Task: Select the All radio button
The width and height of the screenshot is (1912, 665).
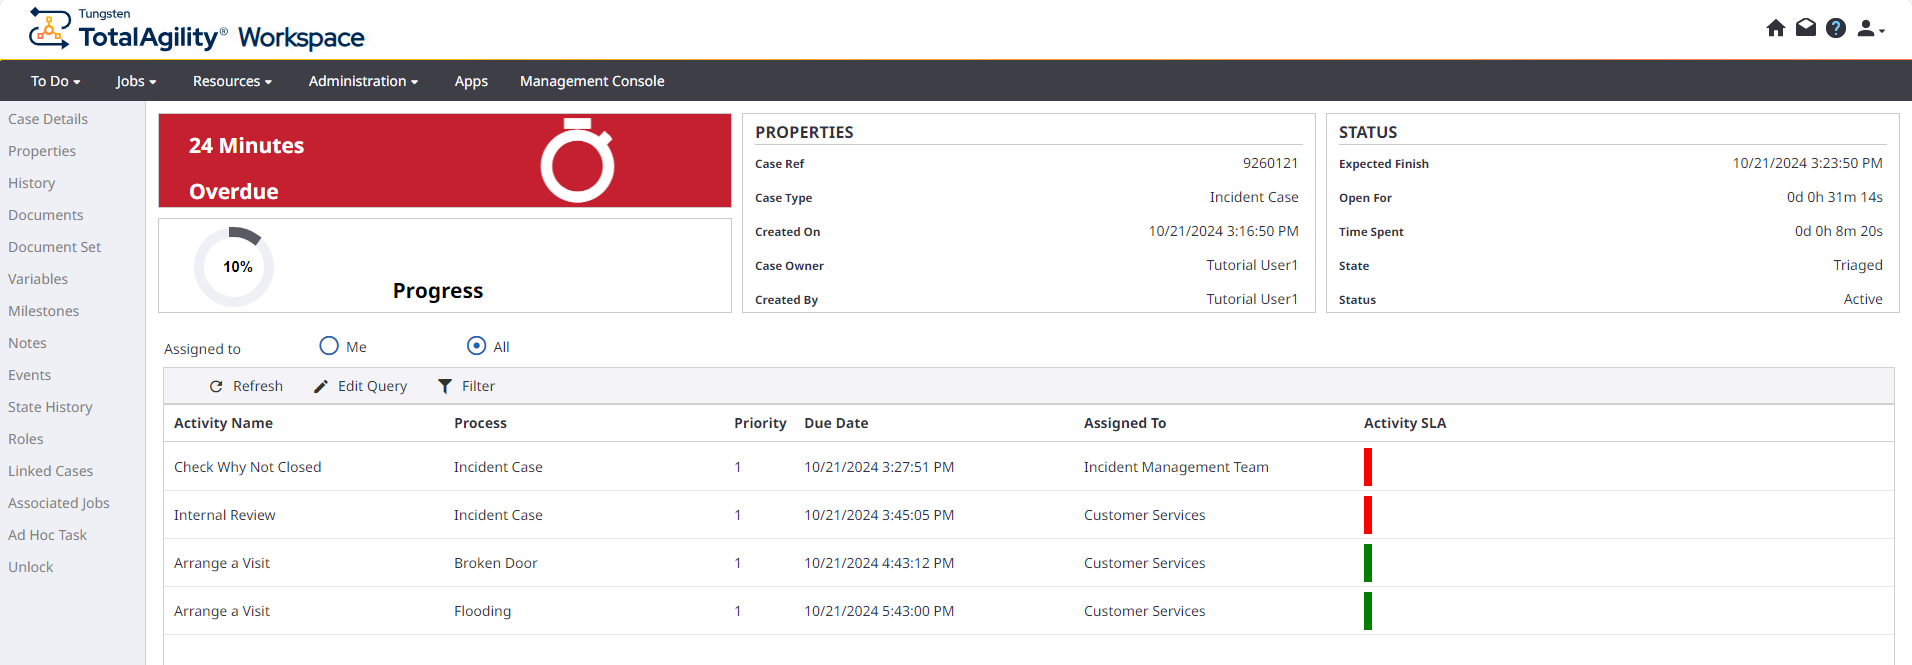Action: click(x=477, y=346)
